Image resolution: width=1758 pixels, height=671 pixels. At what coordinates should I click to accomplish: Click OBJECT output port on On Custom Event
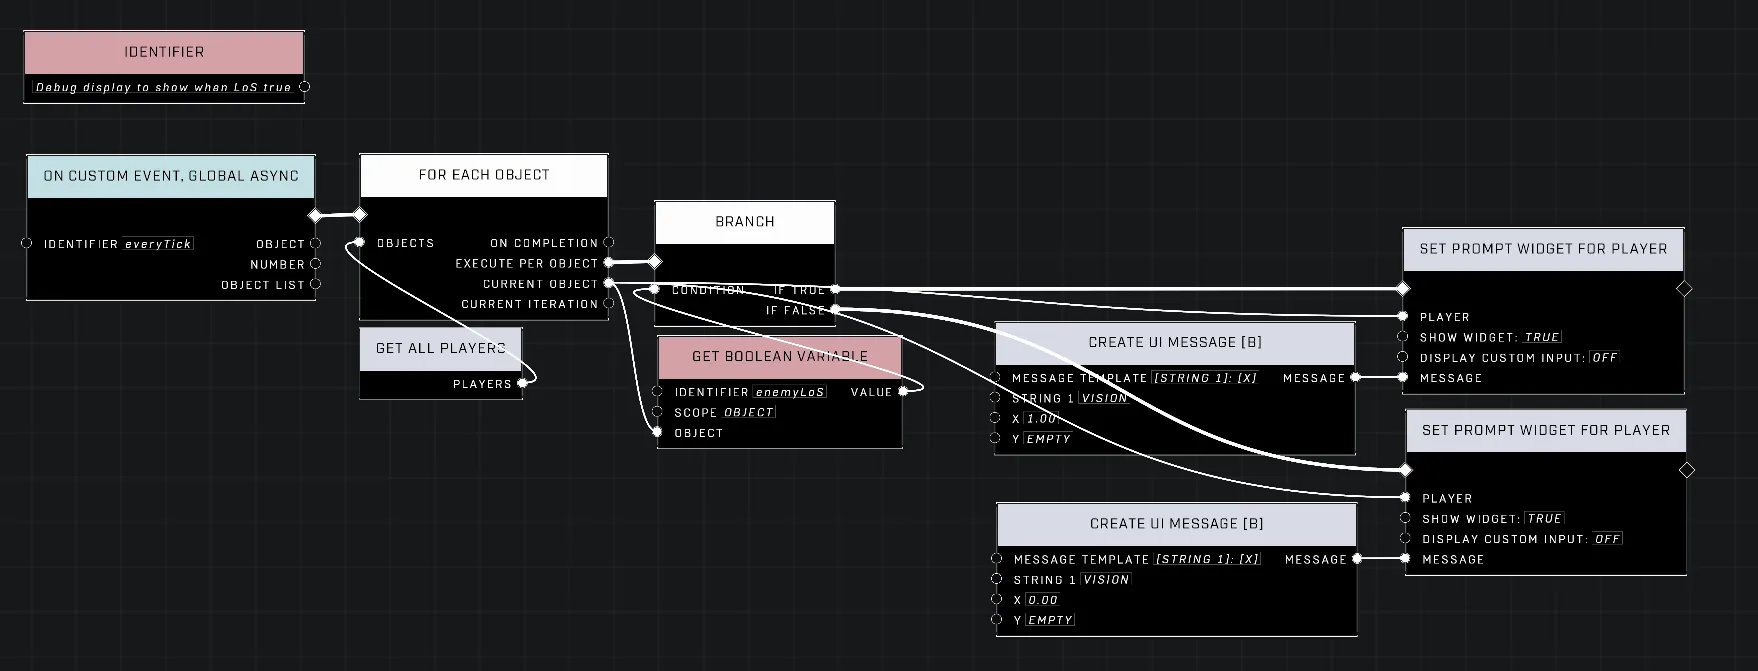coord(315,243)
